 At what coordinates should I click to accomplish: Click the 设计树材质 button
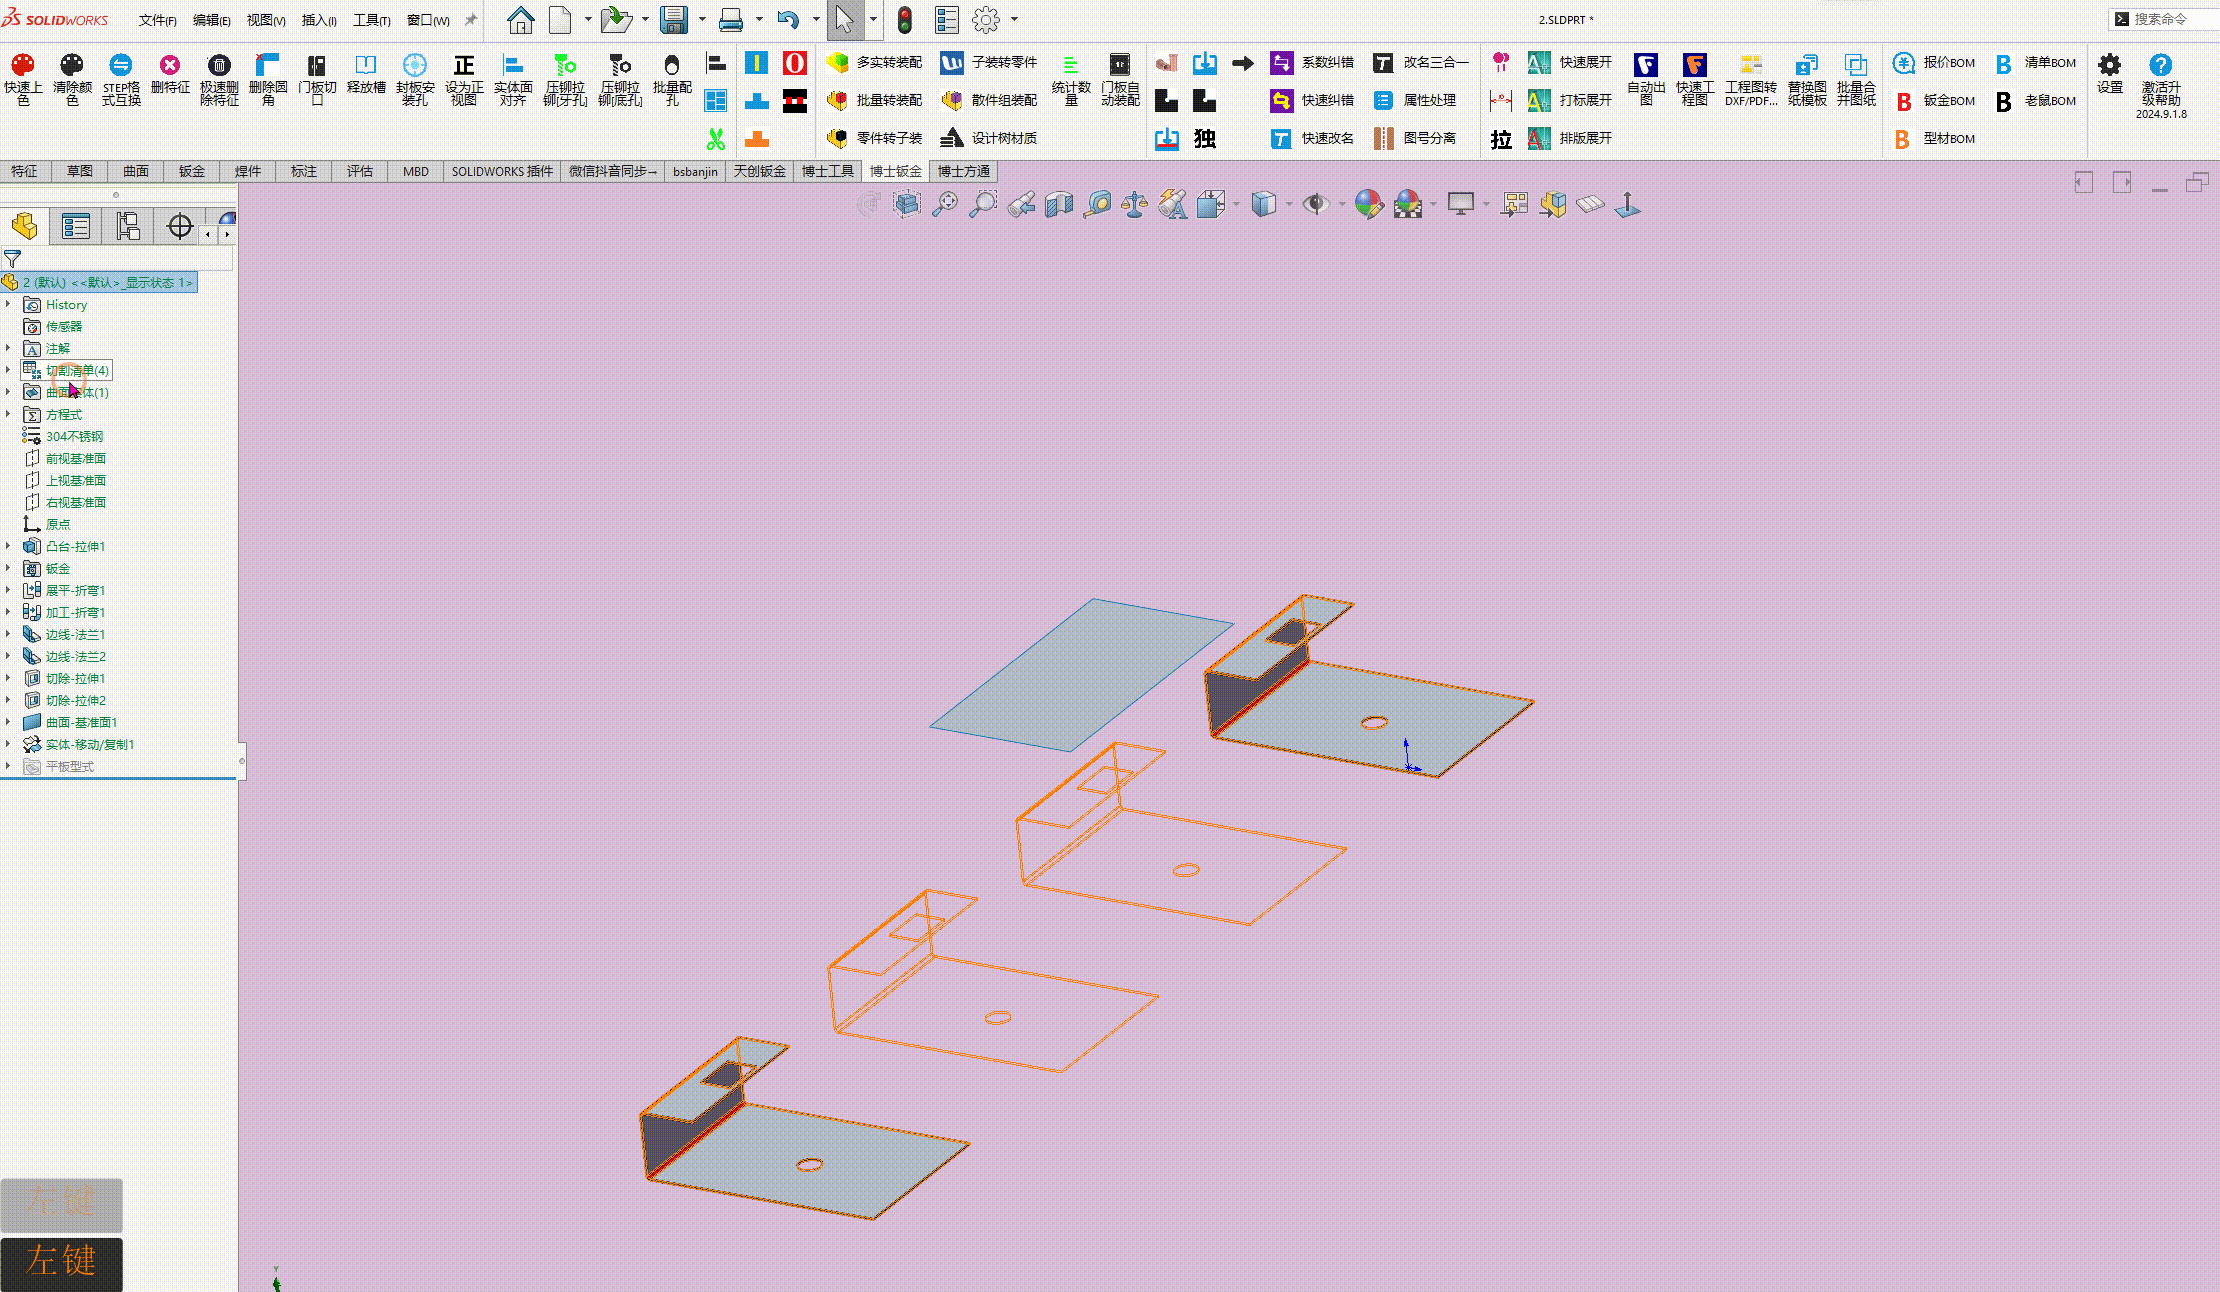(989, 138)
